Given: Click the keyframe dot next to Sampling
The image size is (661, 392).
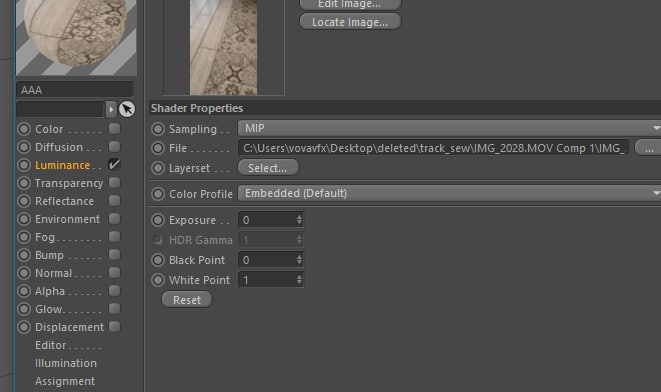Looking at the screenshot, I should pyautogui.click(x=158, y=129).
